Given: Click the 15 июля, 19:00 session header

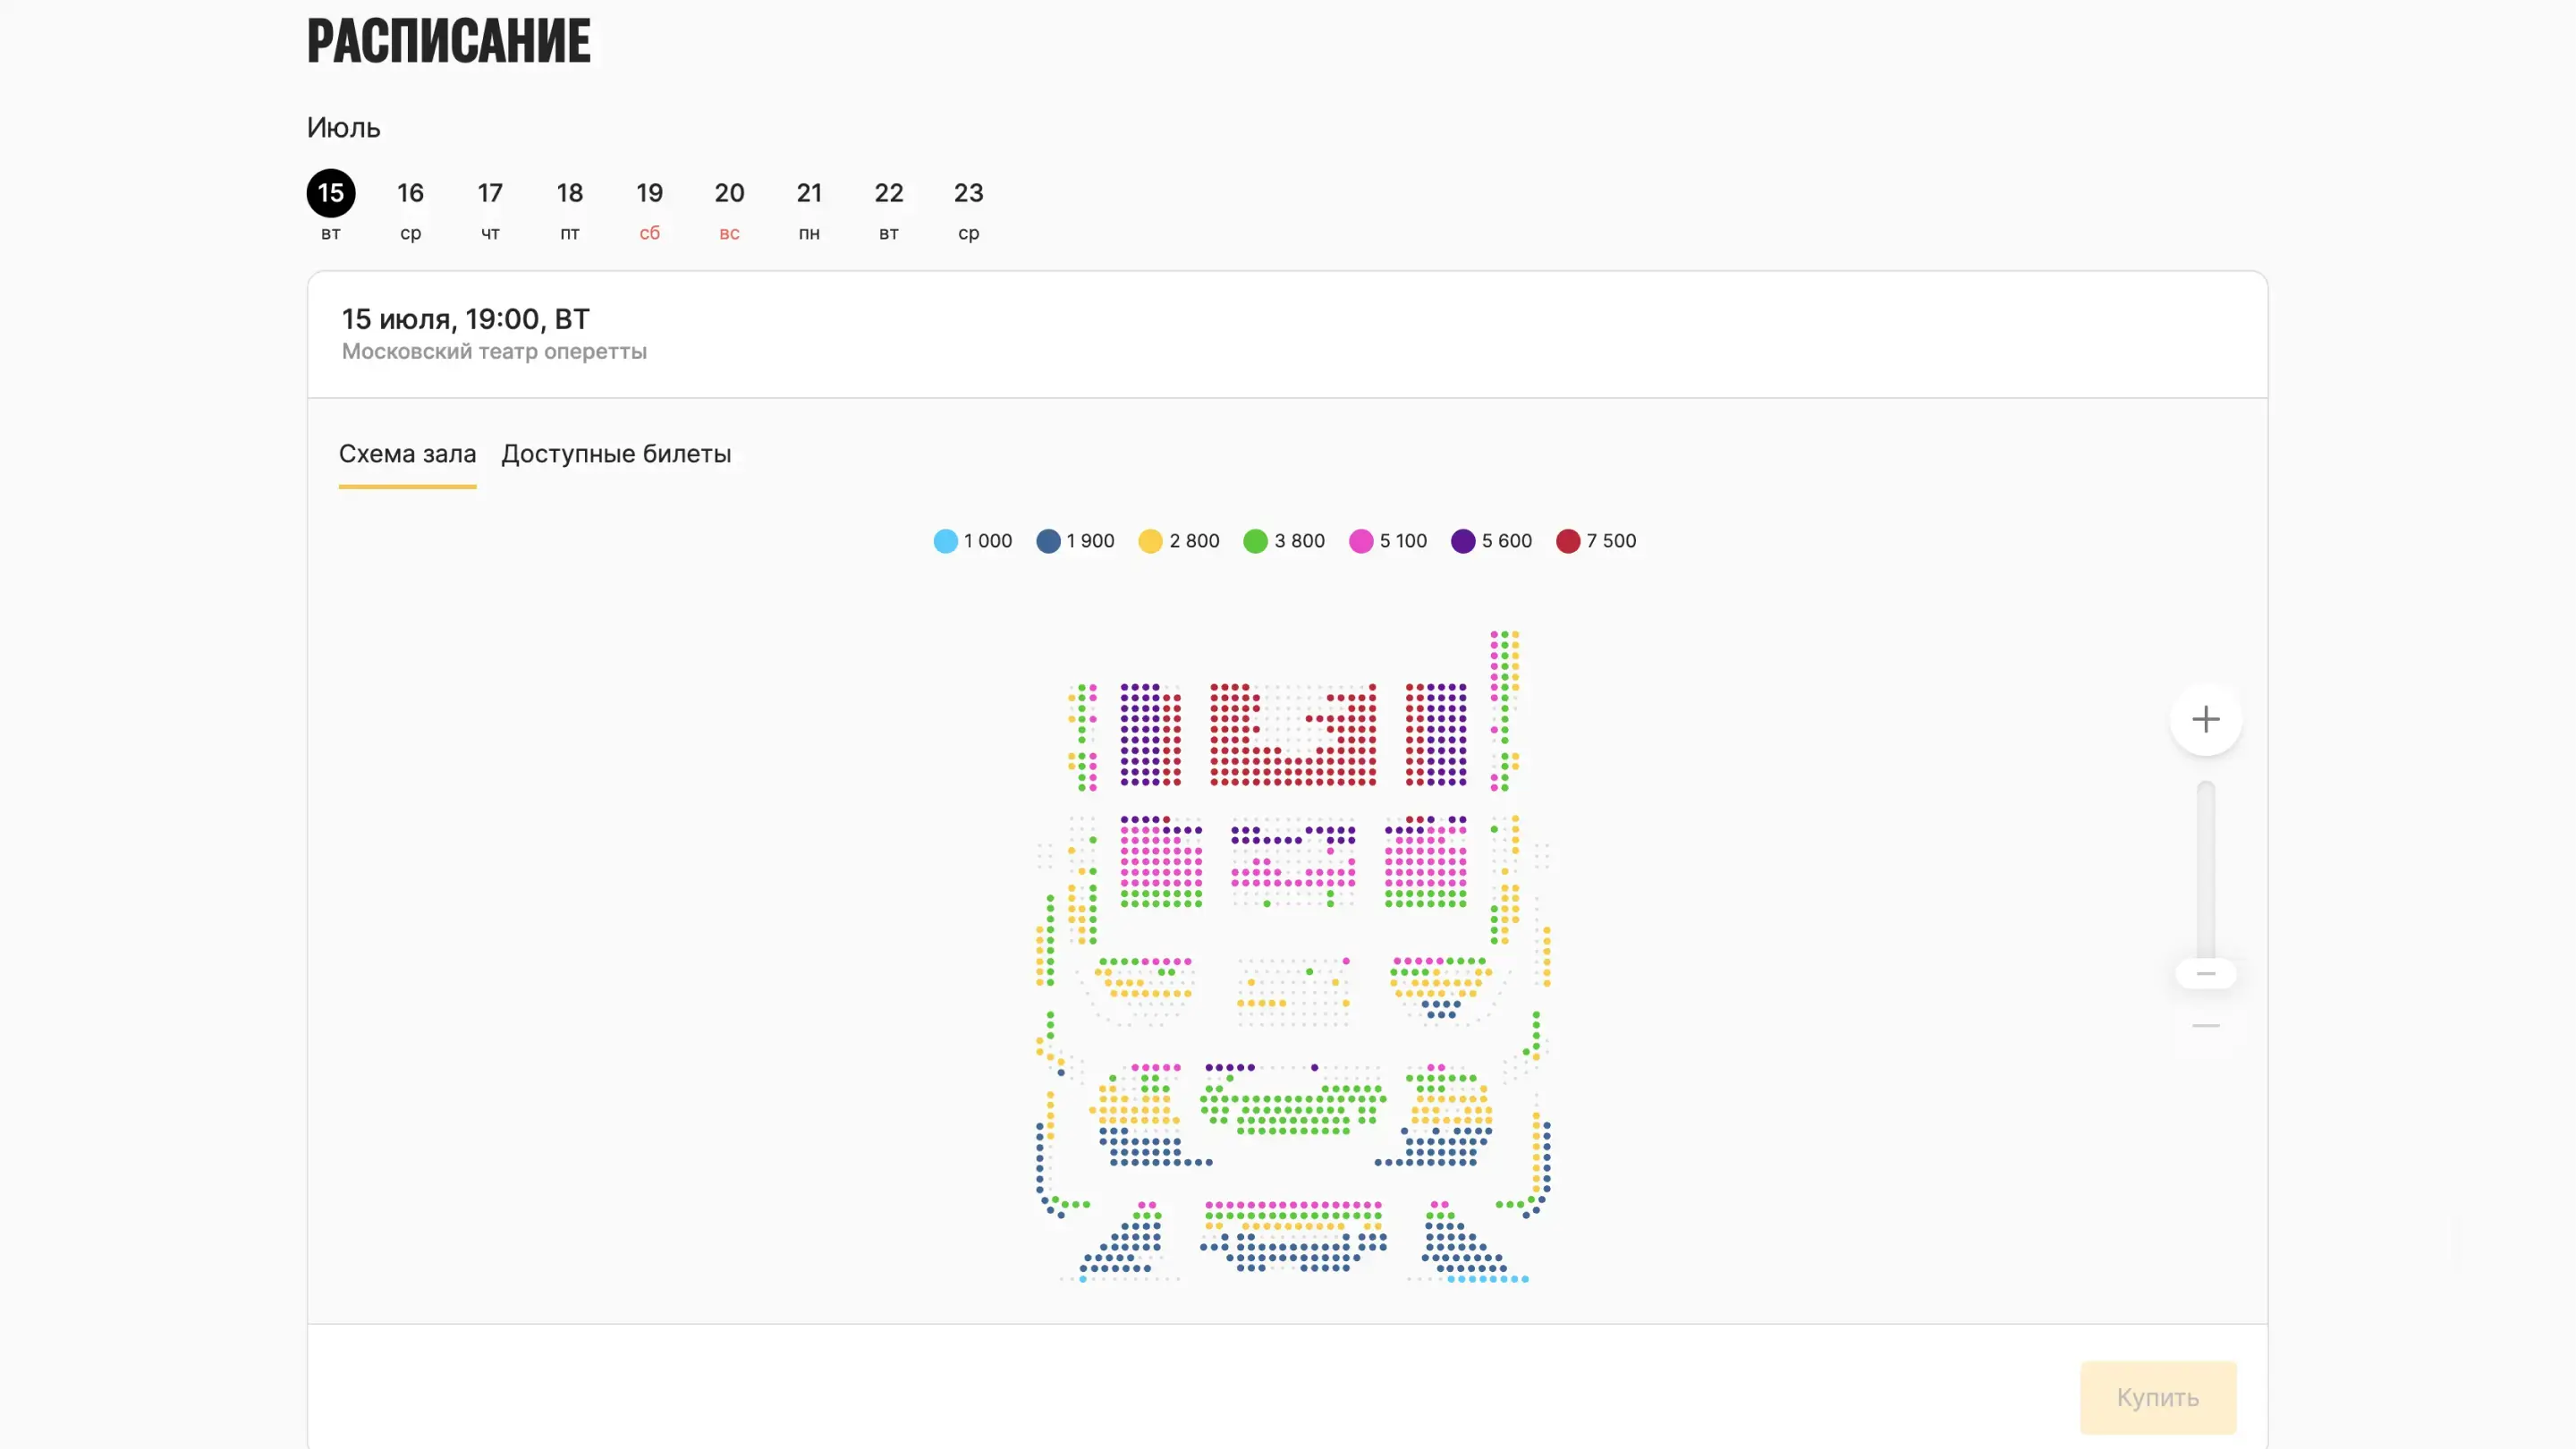Looking at the screenshot, I should 466,320.
